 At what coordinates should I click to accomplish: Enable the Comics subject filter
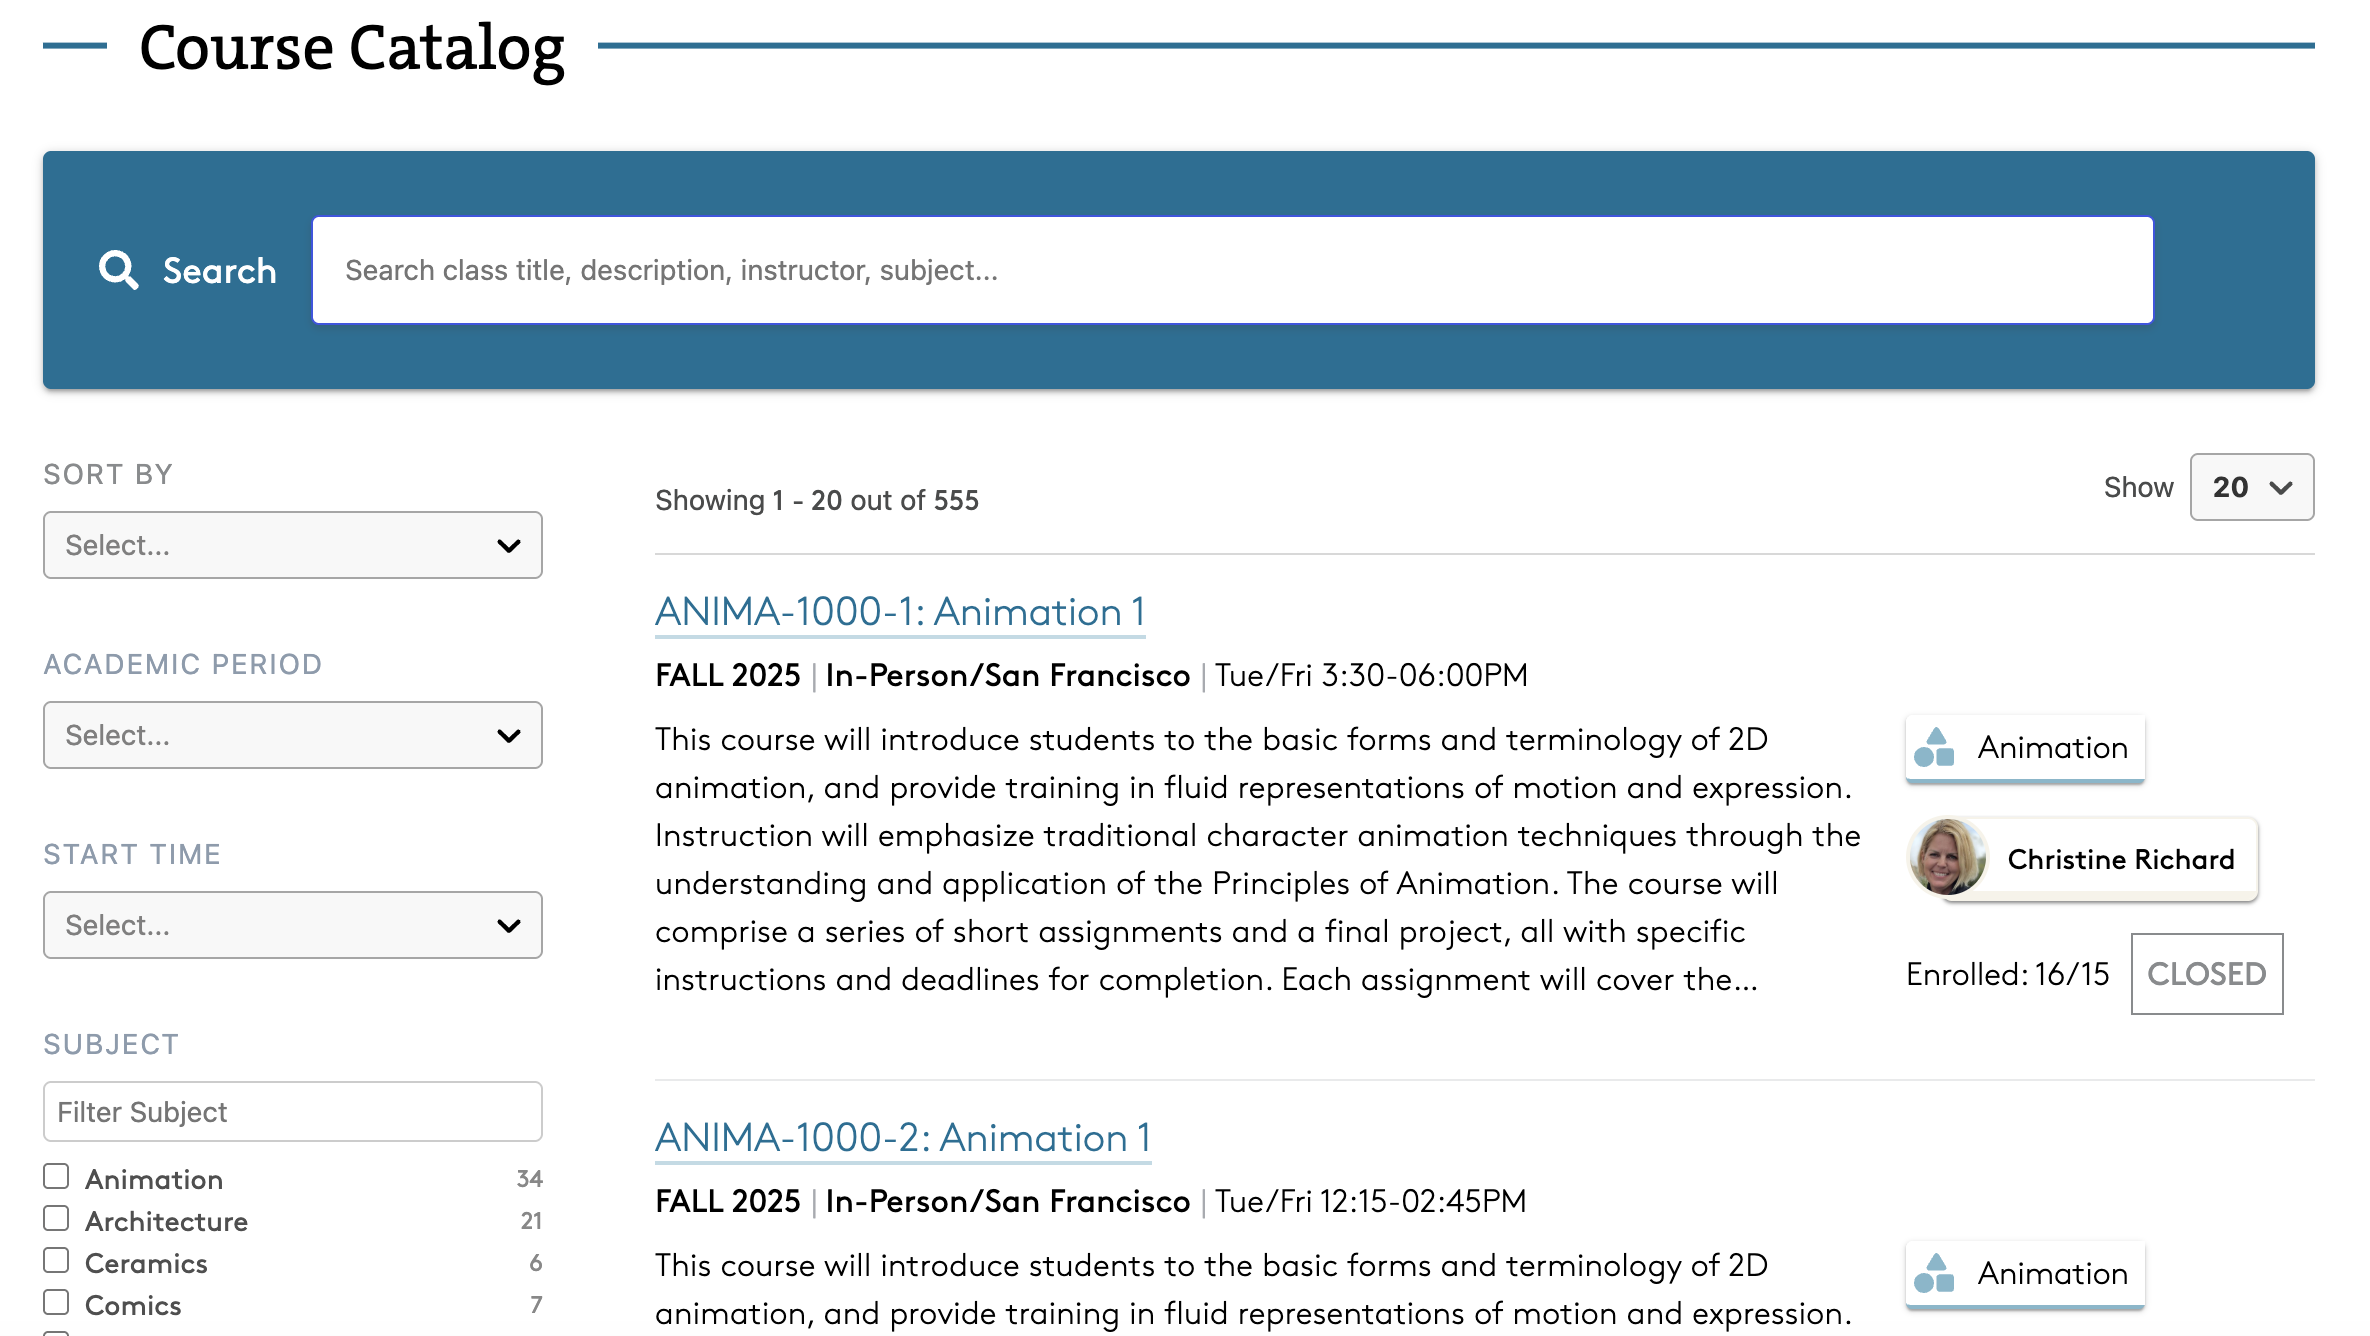coord(57,1303)
